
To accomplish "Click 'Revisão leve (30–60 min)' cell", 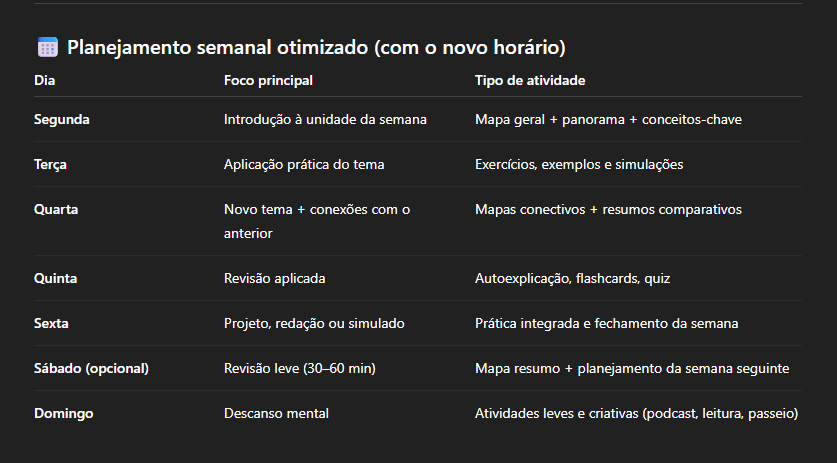I will 299,368.
